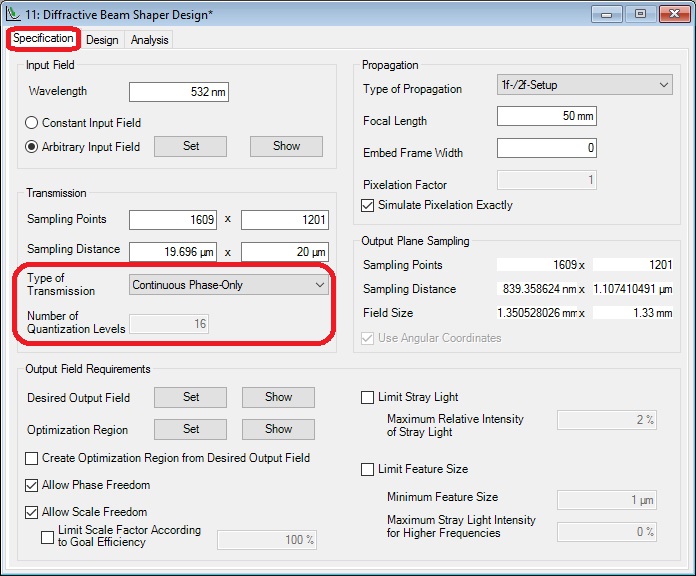The image size is (696, 576).
Task: Enable Limit Feature Size option
Action: (368, 469)
